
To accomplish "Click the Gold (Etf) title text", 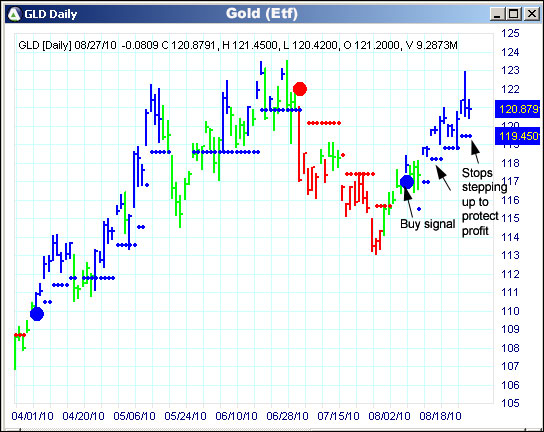I will click(x=262, y=14).
